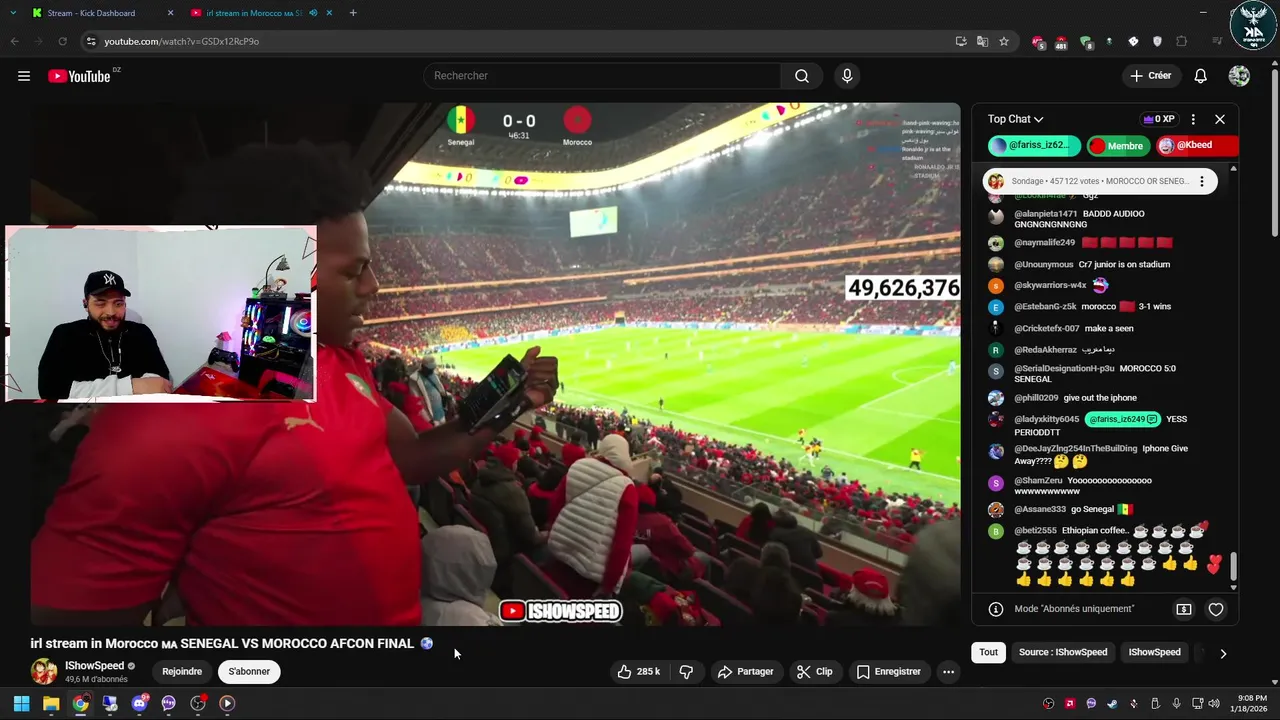Open the 0 XP crown badge
This screenshot has width=1280, height=720.
click(x=1159, y=119)
